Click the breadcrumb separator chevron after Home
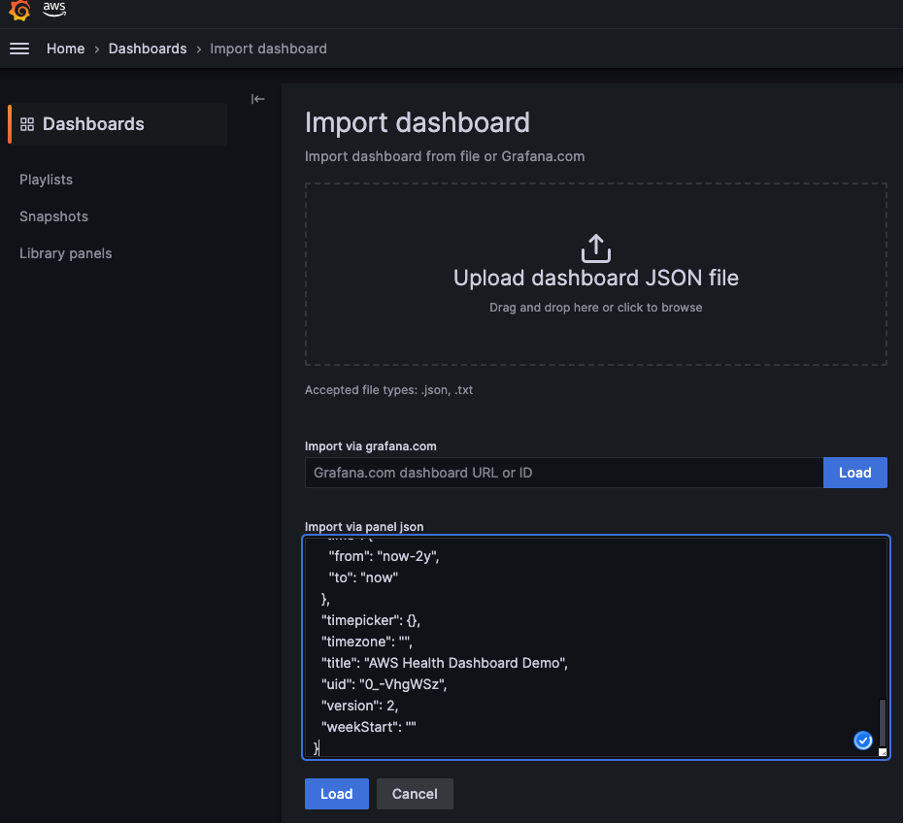 click(x=96, y=48)
